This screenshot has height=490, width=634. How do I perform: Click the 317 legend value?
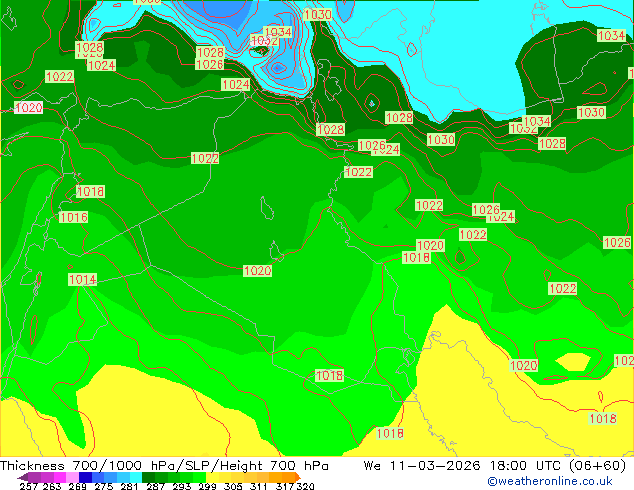(285, 486)
